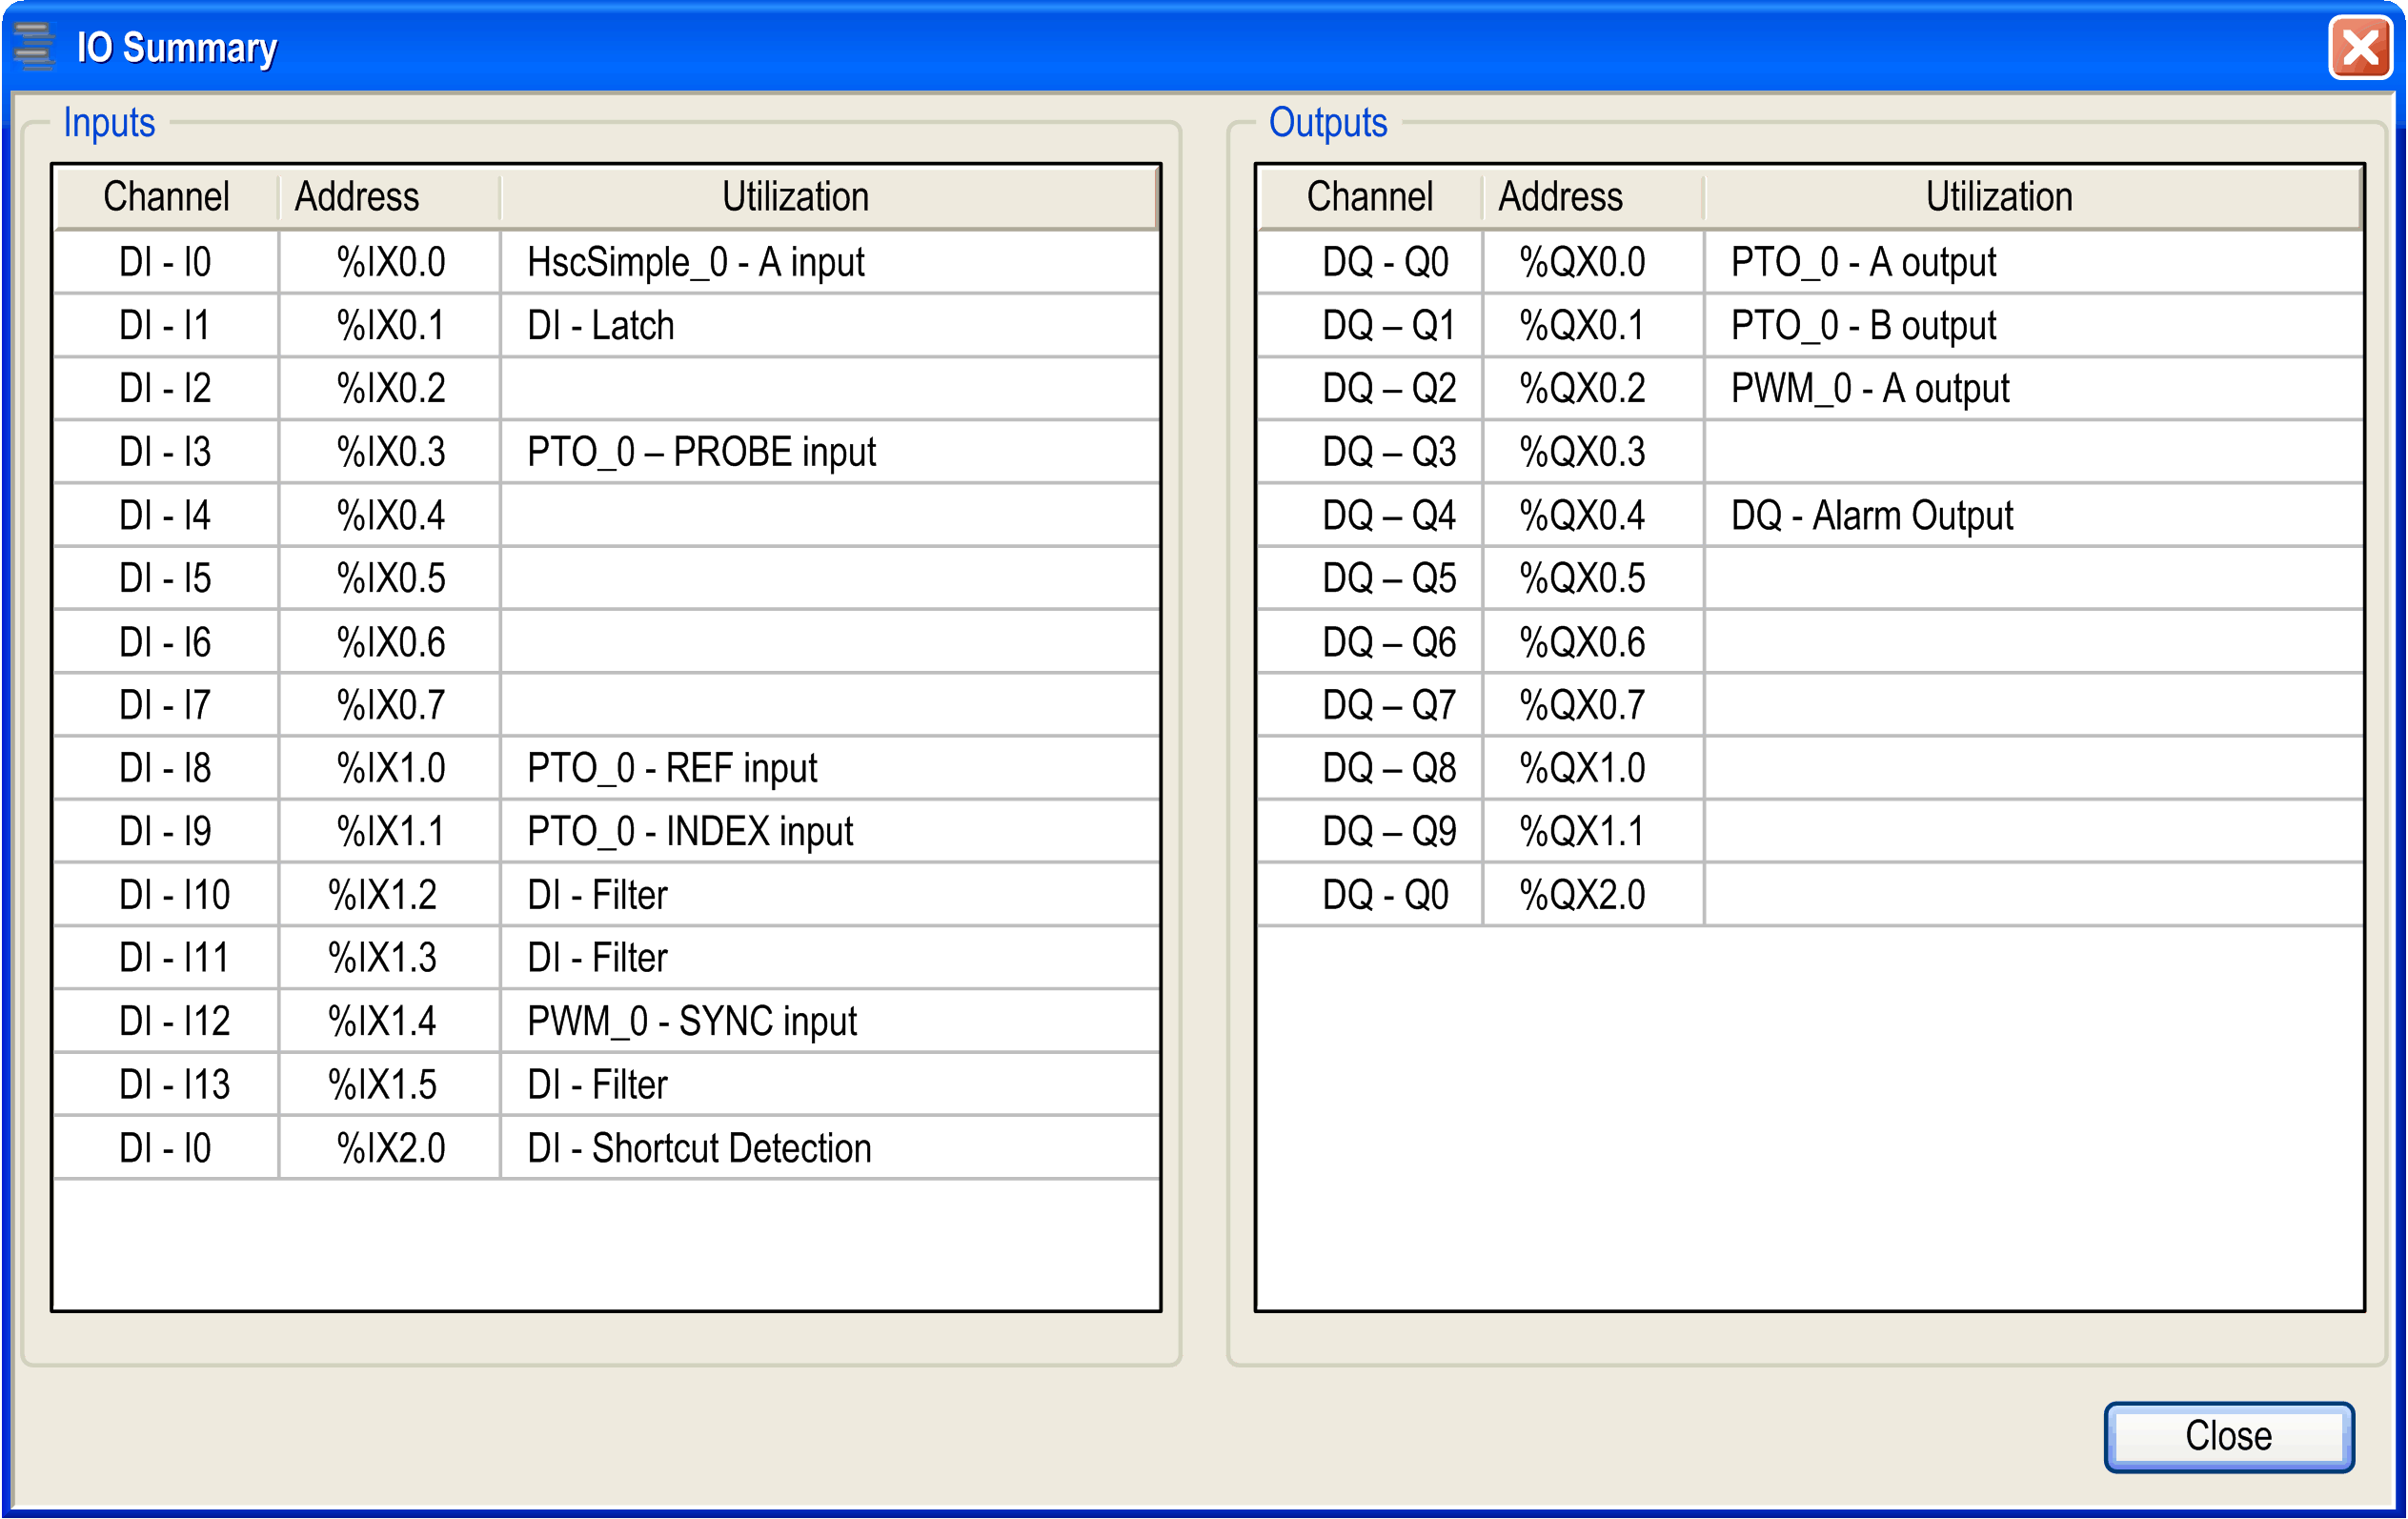Click the Outputs Utilization column header
2408x1519 pixels.
[x=1998, y=197]
